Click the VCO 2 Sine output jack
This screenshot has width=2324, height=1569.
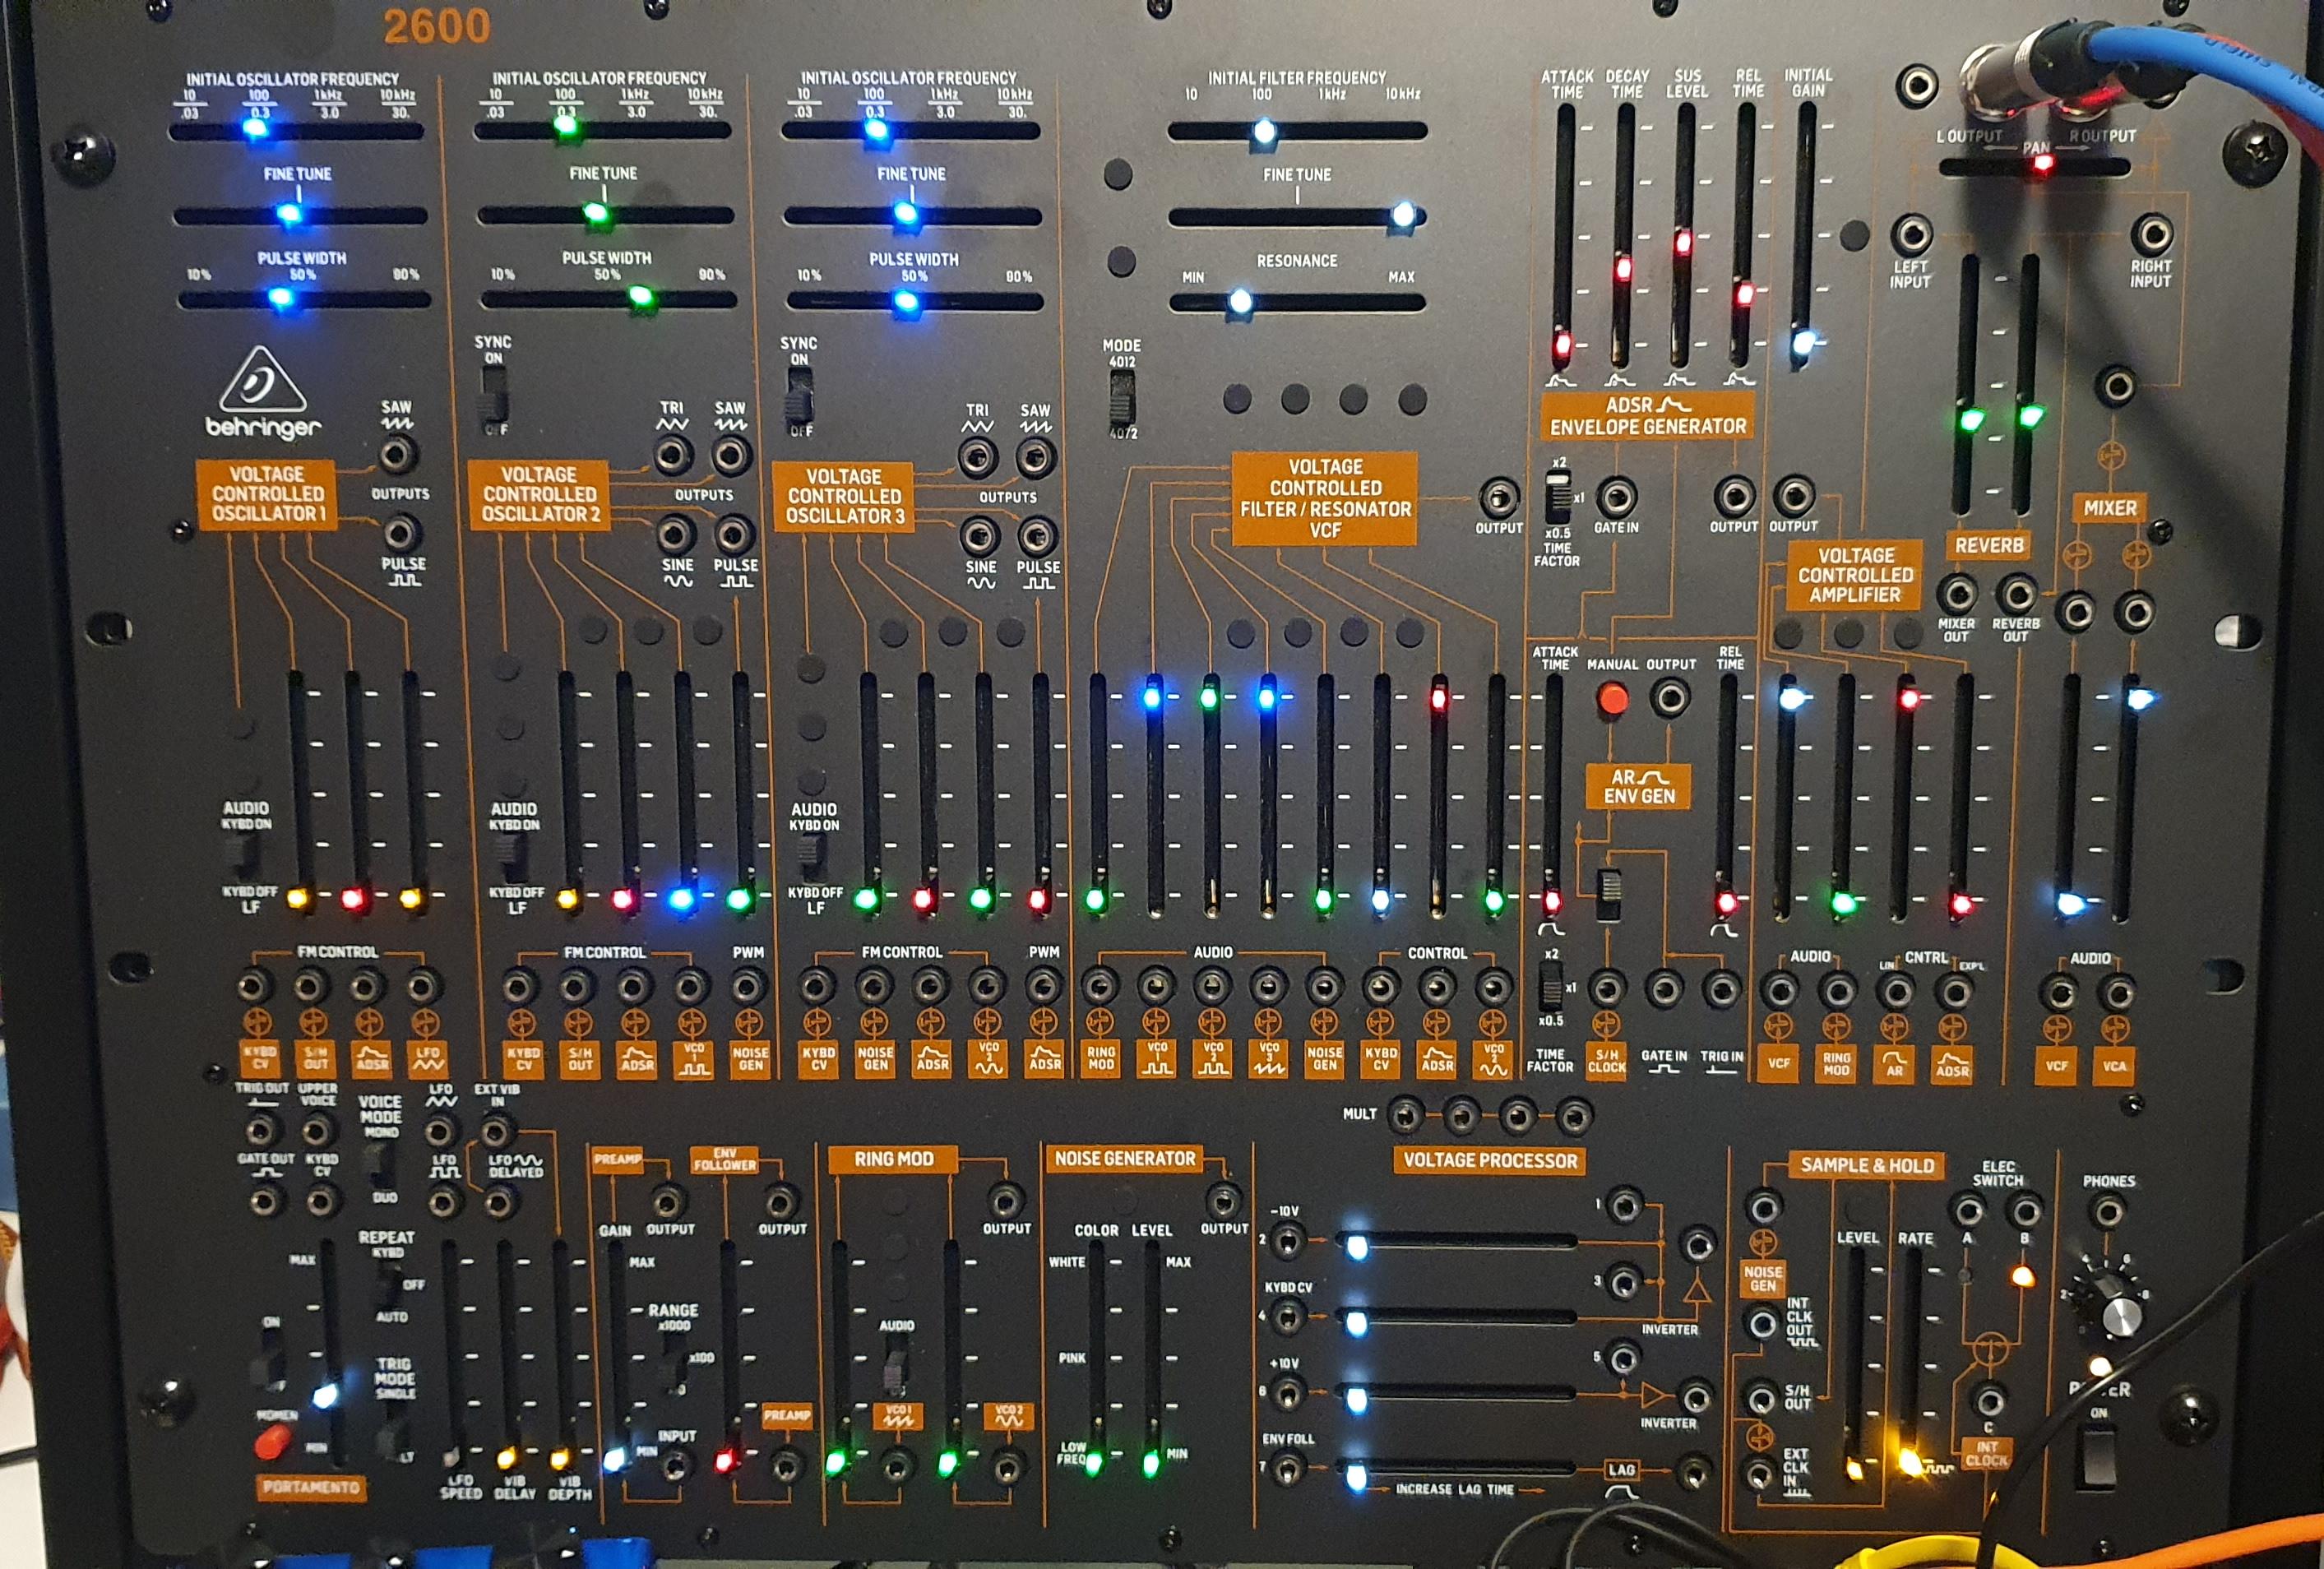[x=676, y=534]
